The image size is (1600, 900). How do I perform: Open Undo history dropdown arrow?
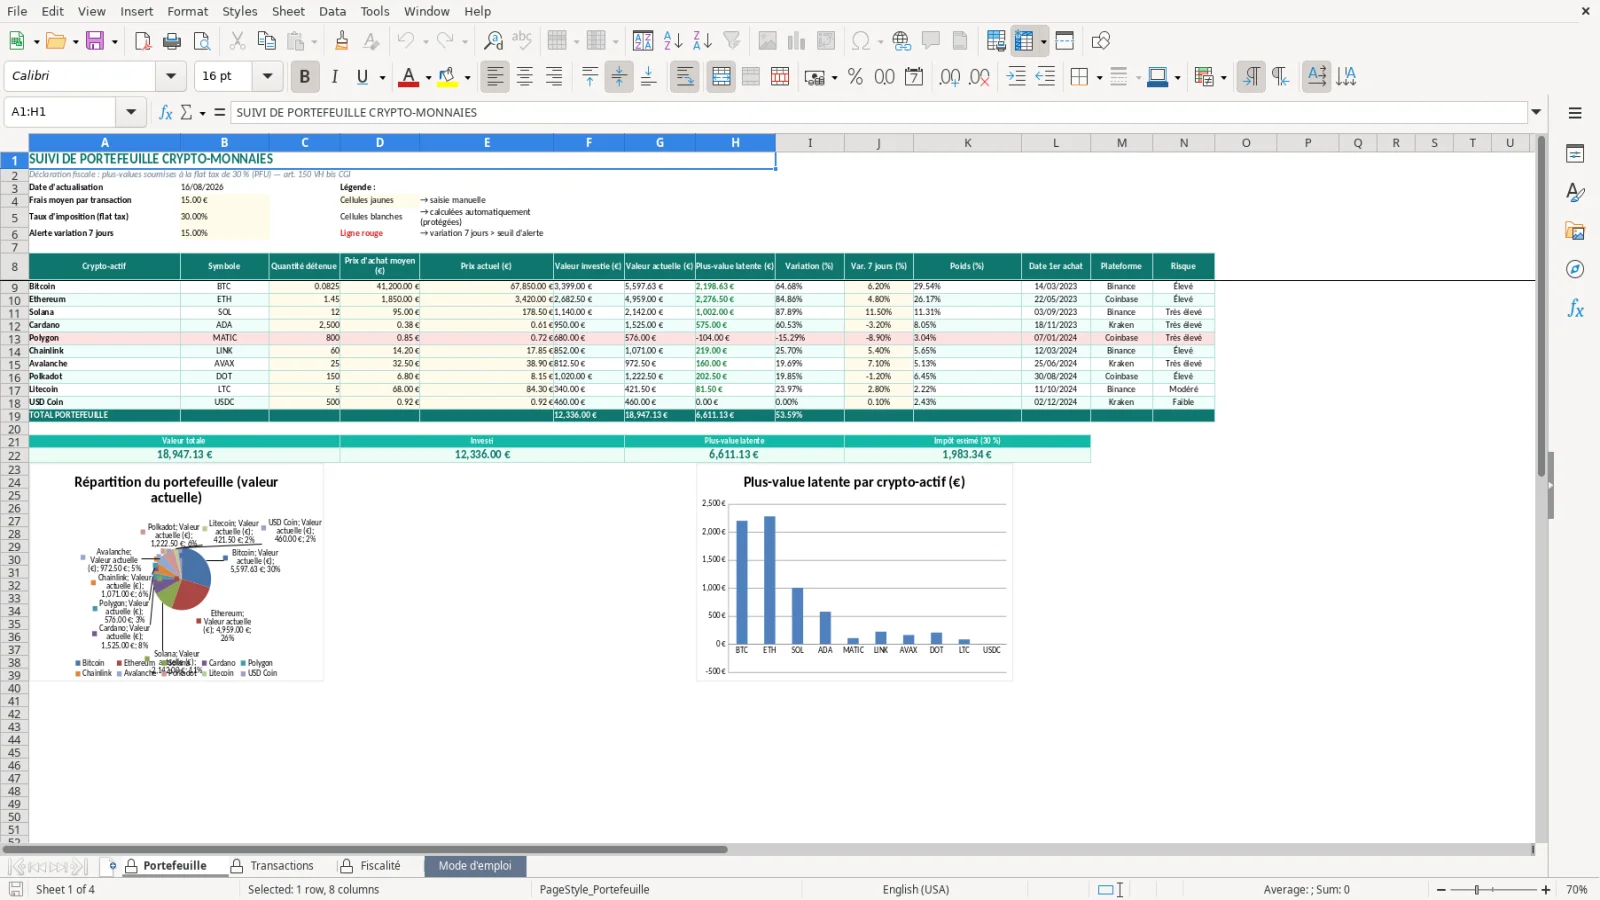click(x=425, y=41)
